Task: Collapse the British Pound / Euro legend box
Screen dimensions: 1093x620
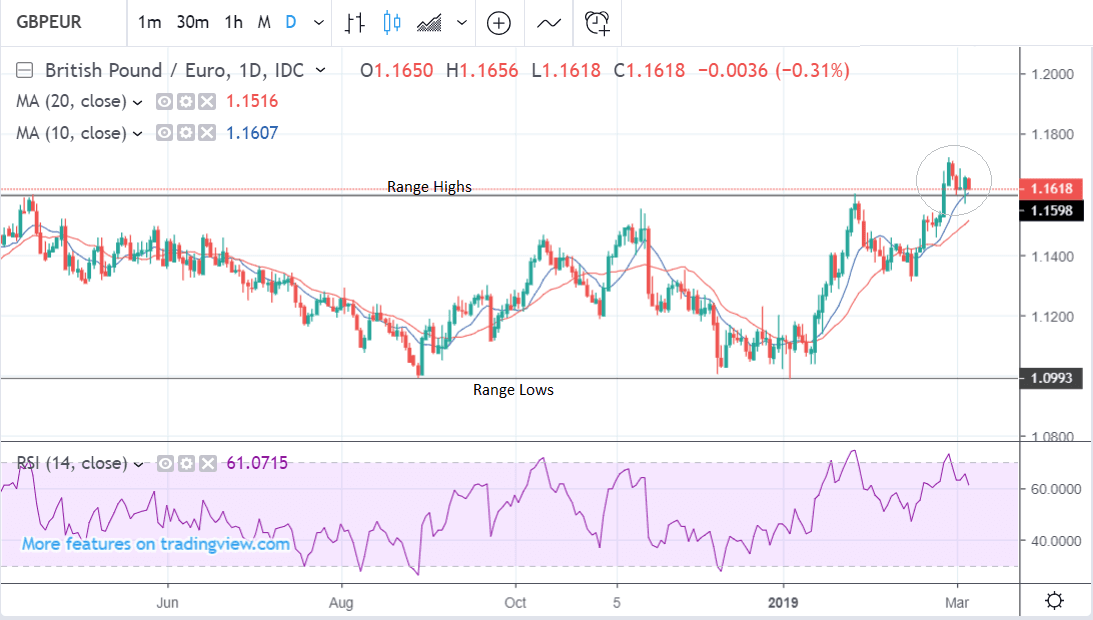Action: 25,70
